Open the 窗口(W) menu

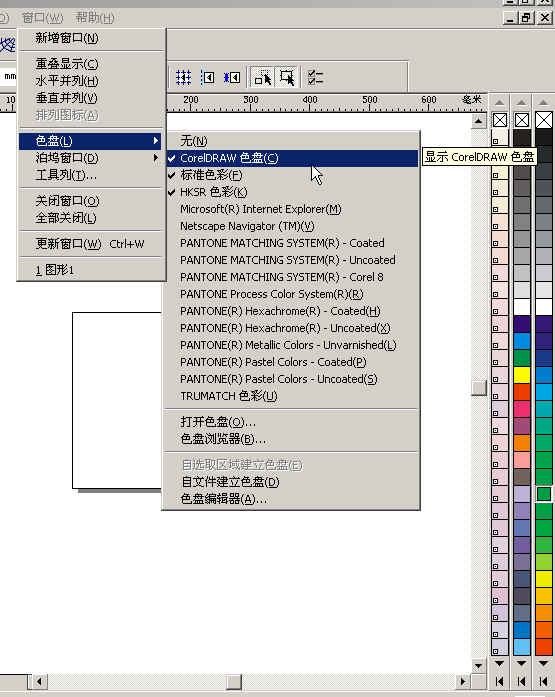(42, 18)
